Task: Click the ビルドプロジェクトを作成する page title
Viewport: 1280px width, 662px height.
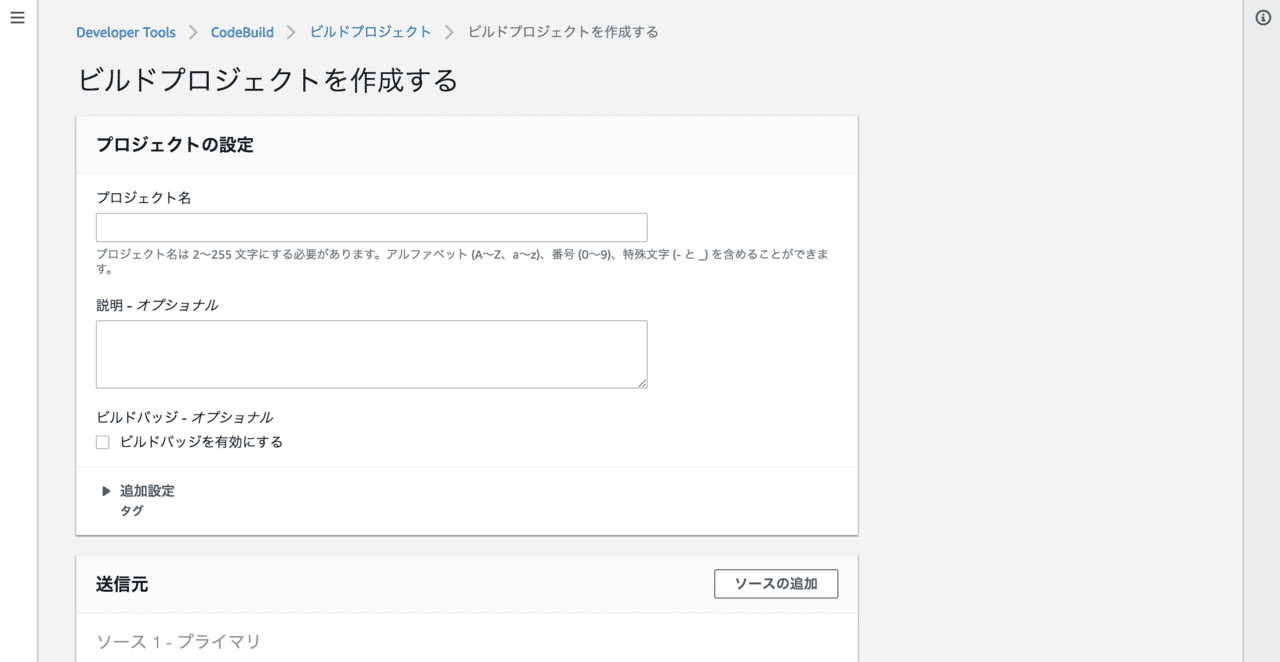Action: pos(267,80)
